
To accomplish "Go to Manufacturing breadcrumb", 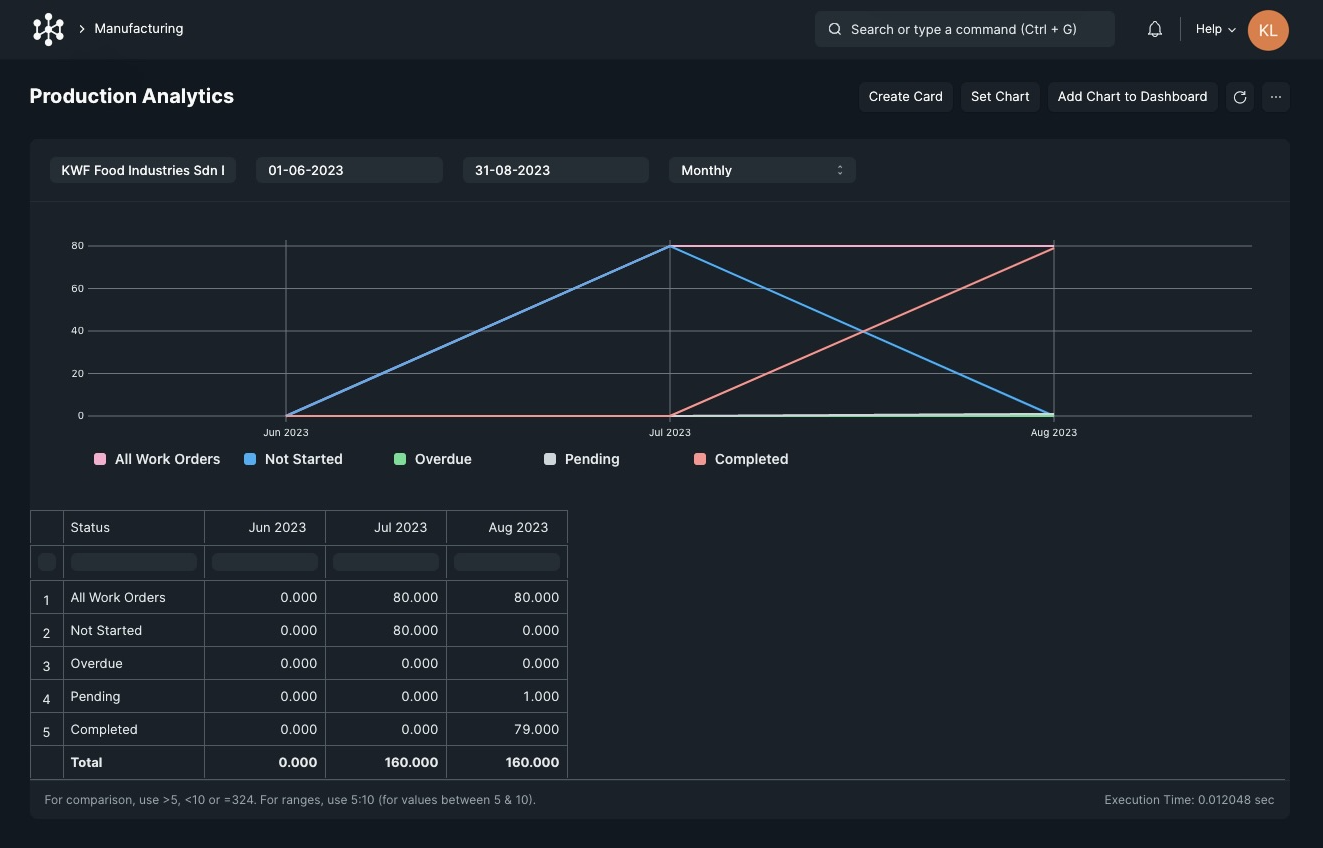I will click(x=139, y=29).
